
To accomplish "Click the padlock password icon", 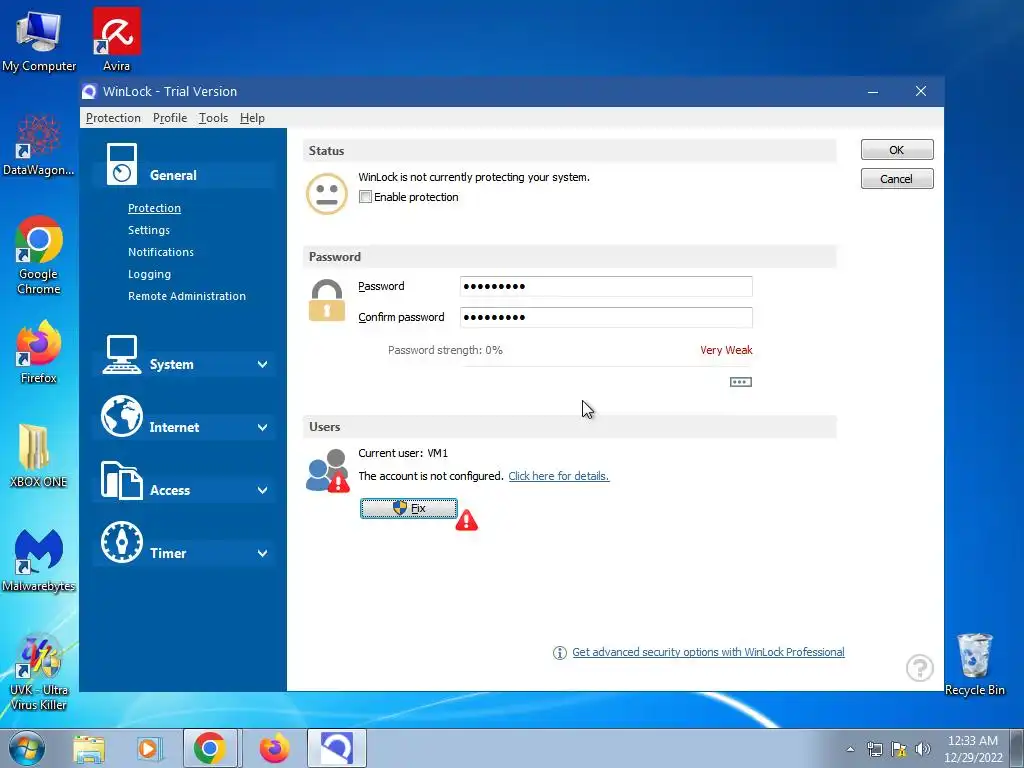I will [x=327, y=300].
